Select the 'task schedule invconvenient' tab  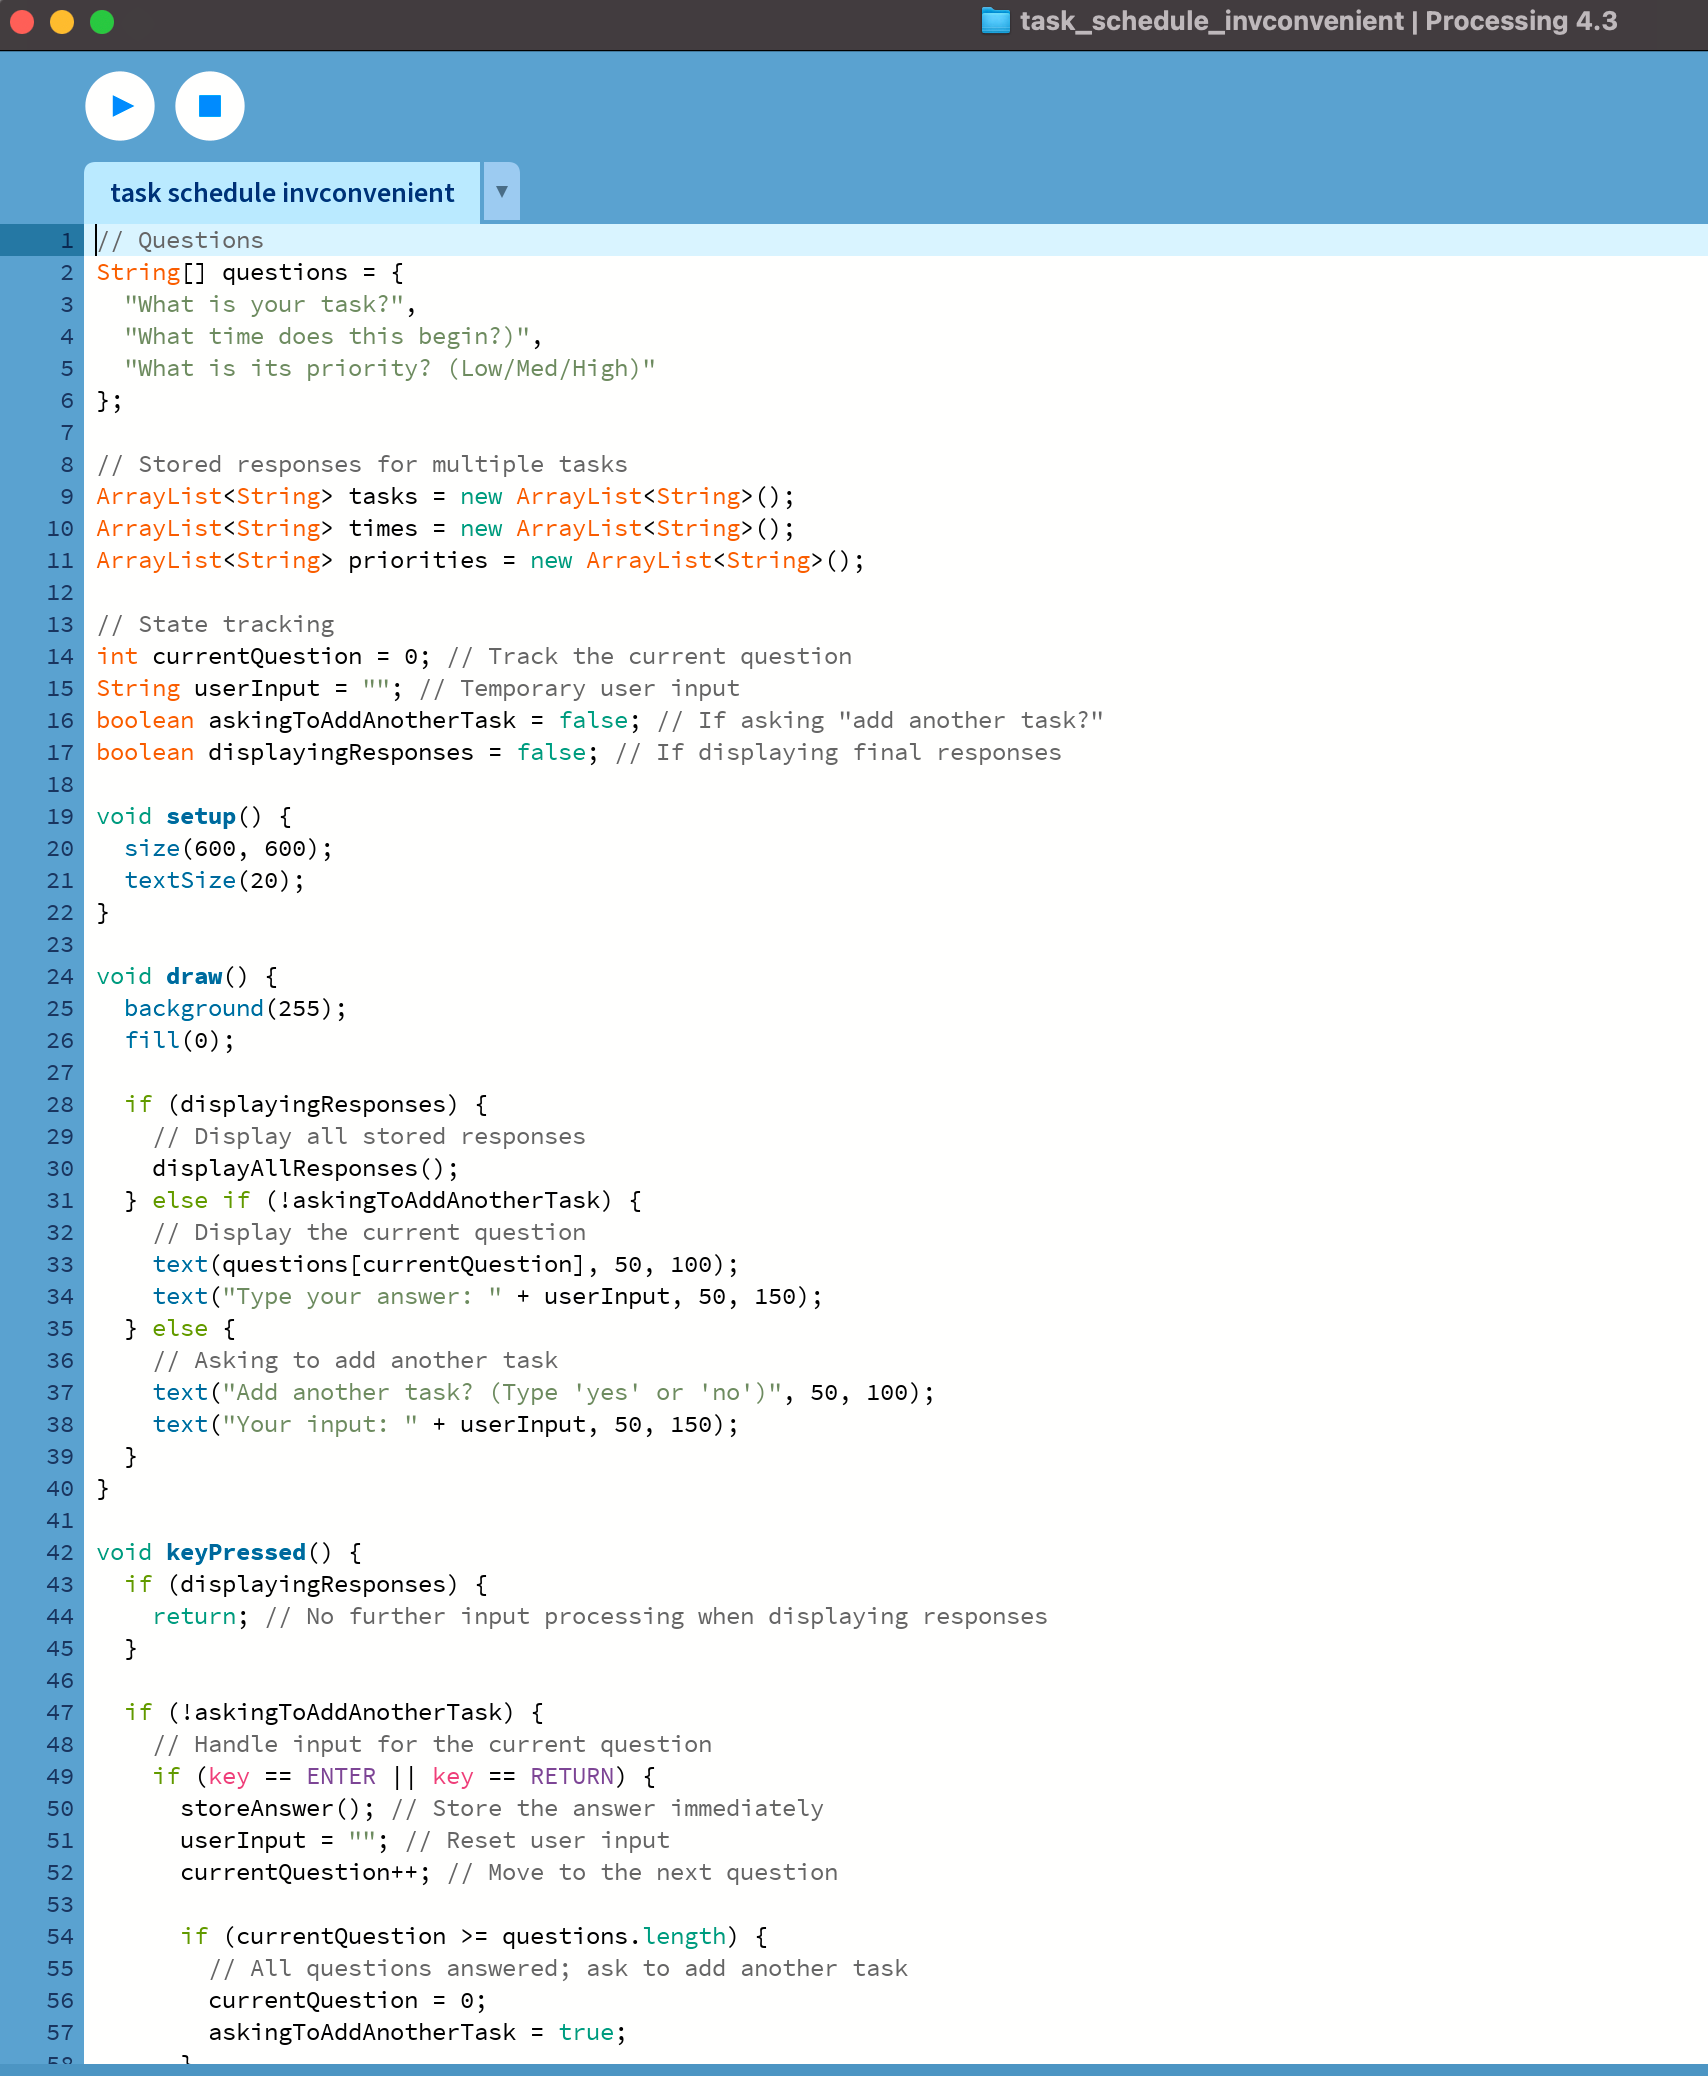tap(282, 193)
